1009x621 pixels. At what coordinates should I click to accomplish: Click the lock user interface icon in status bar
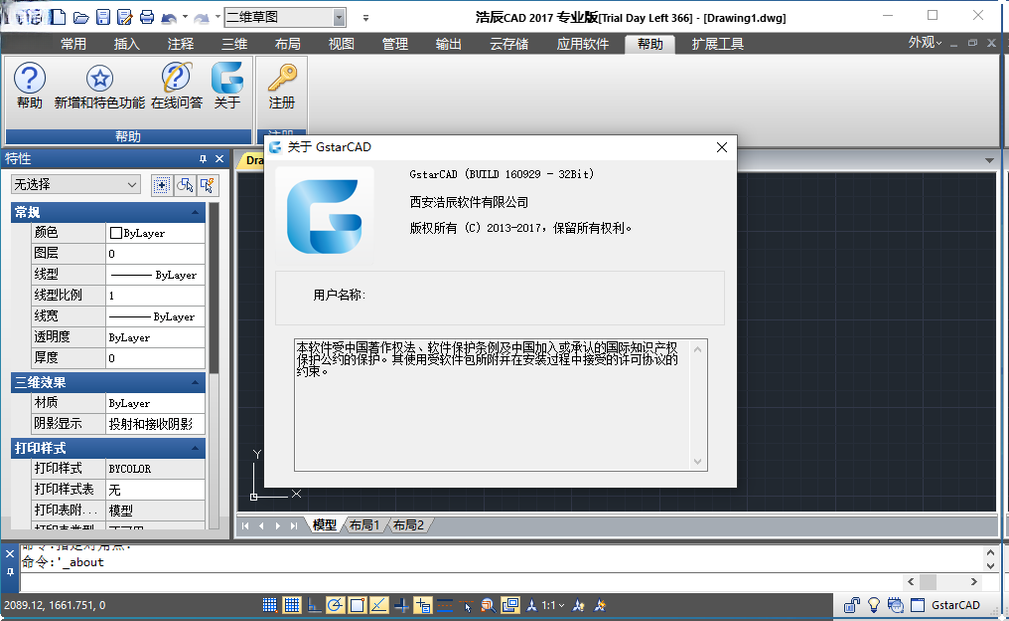[852, 605]
